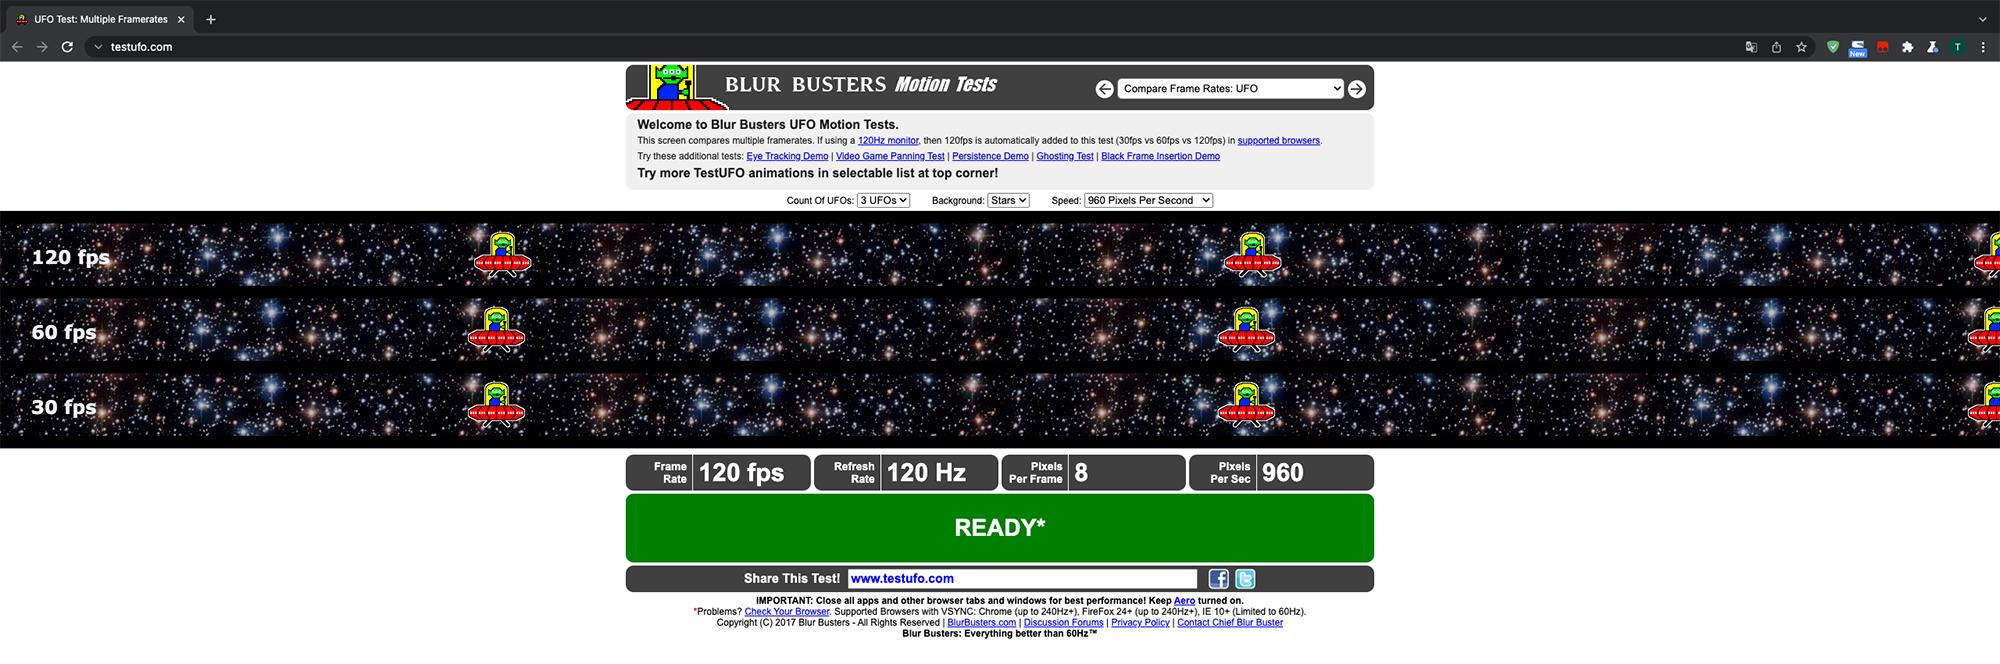The width and height of the screenshot is (2000, 664).
Task: Open the Video Game Panning Test link
Action: coord(890,156)
